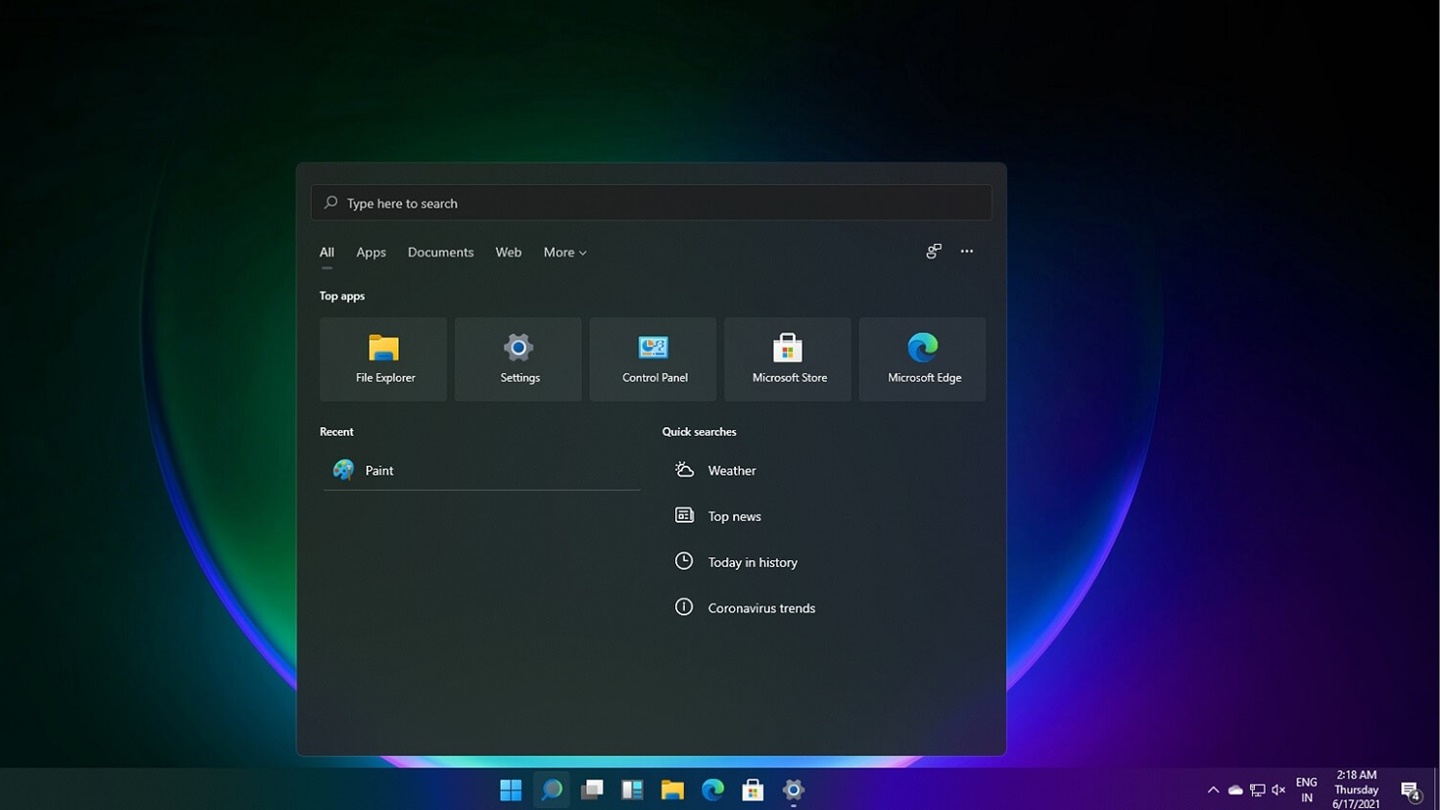Open Task View from the taskbar
Viewport: 1440px width, 810px height.
click(592, 790)
